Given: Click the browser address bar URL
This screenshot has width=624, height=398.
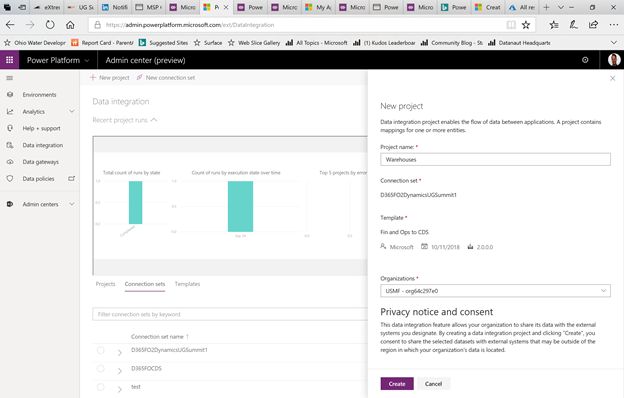Looking at the screenshot, I should (x=190, y=25).
